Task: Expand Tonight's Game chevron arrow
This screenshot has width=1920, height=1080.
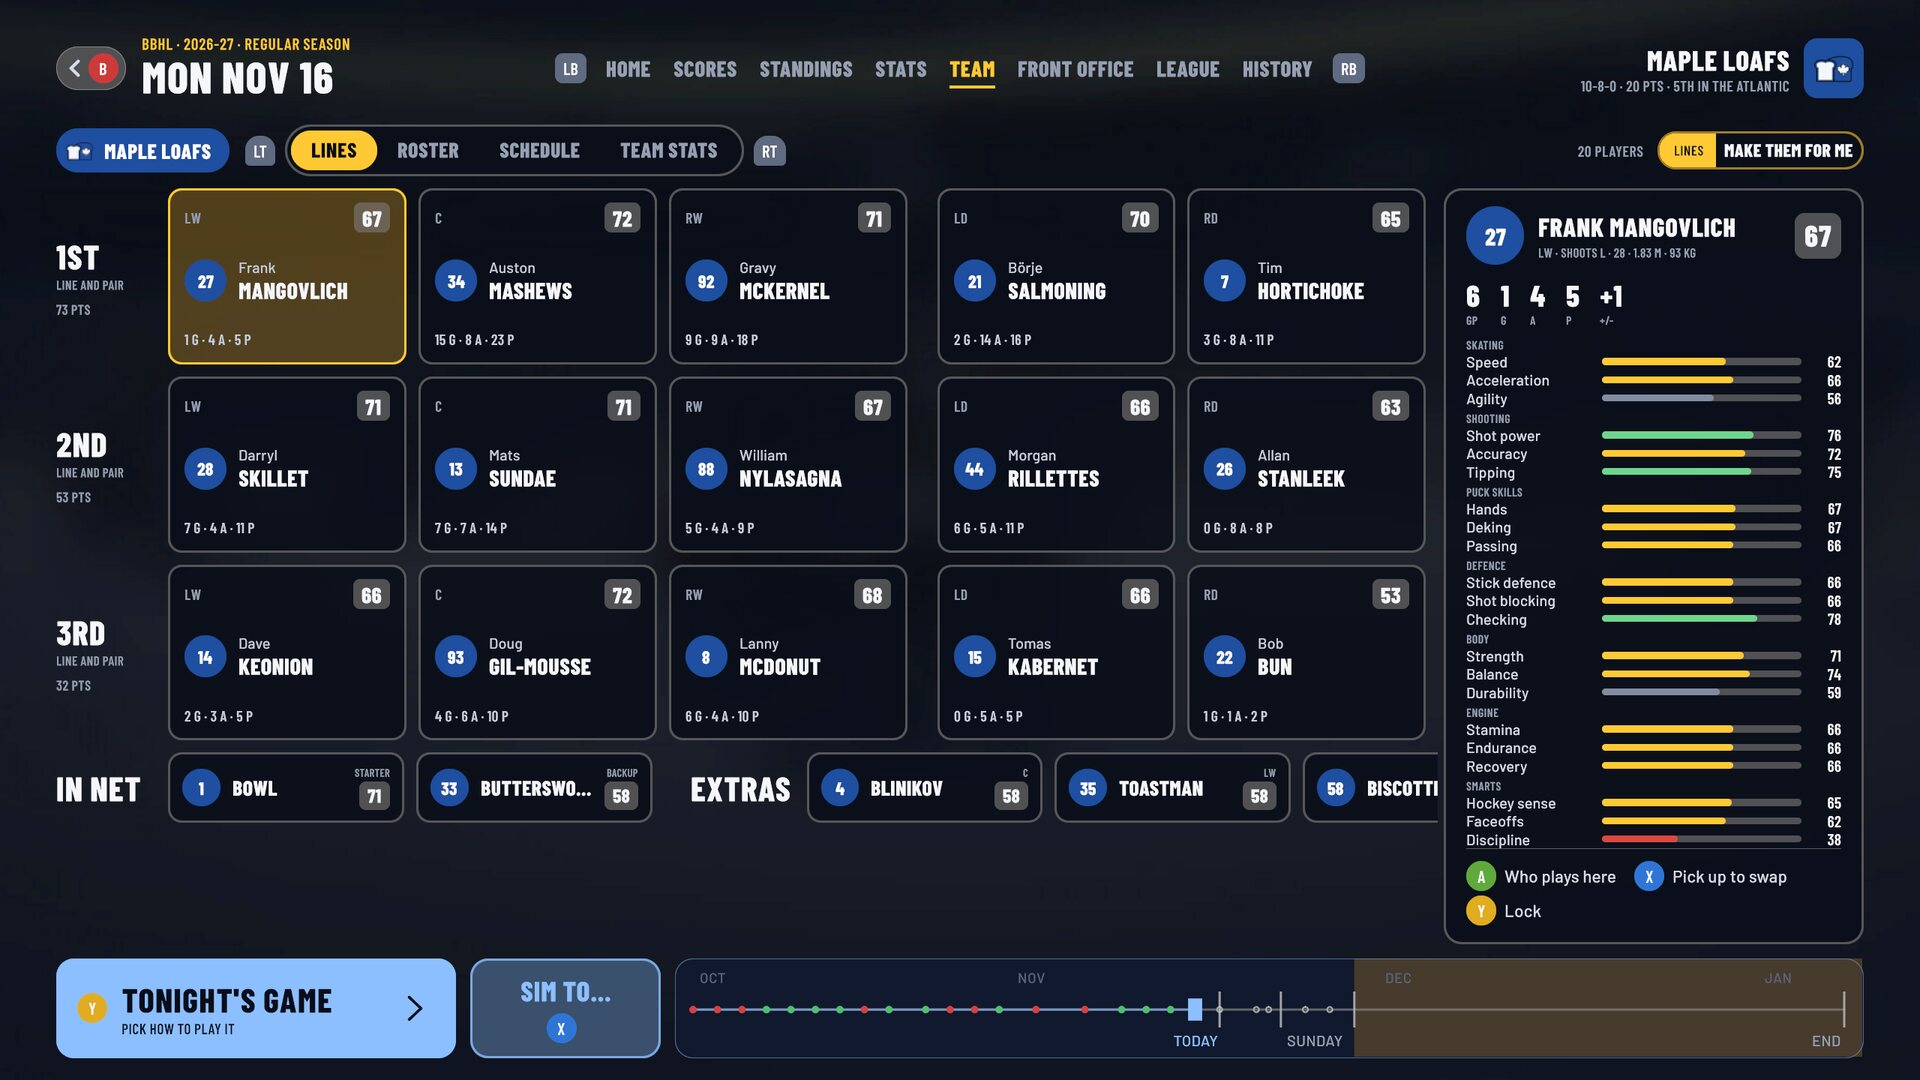Action: 415,1008
